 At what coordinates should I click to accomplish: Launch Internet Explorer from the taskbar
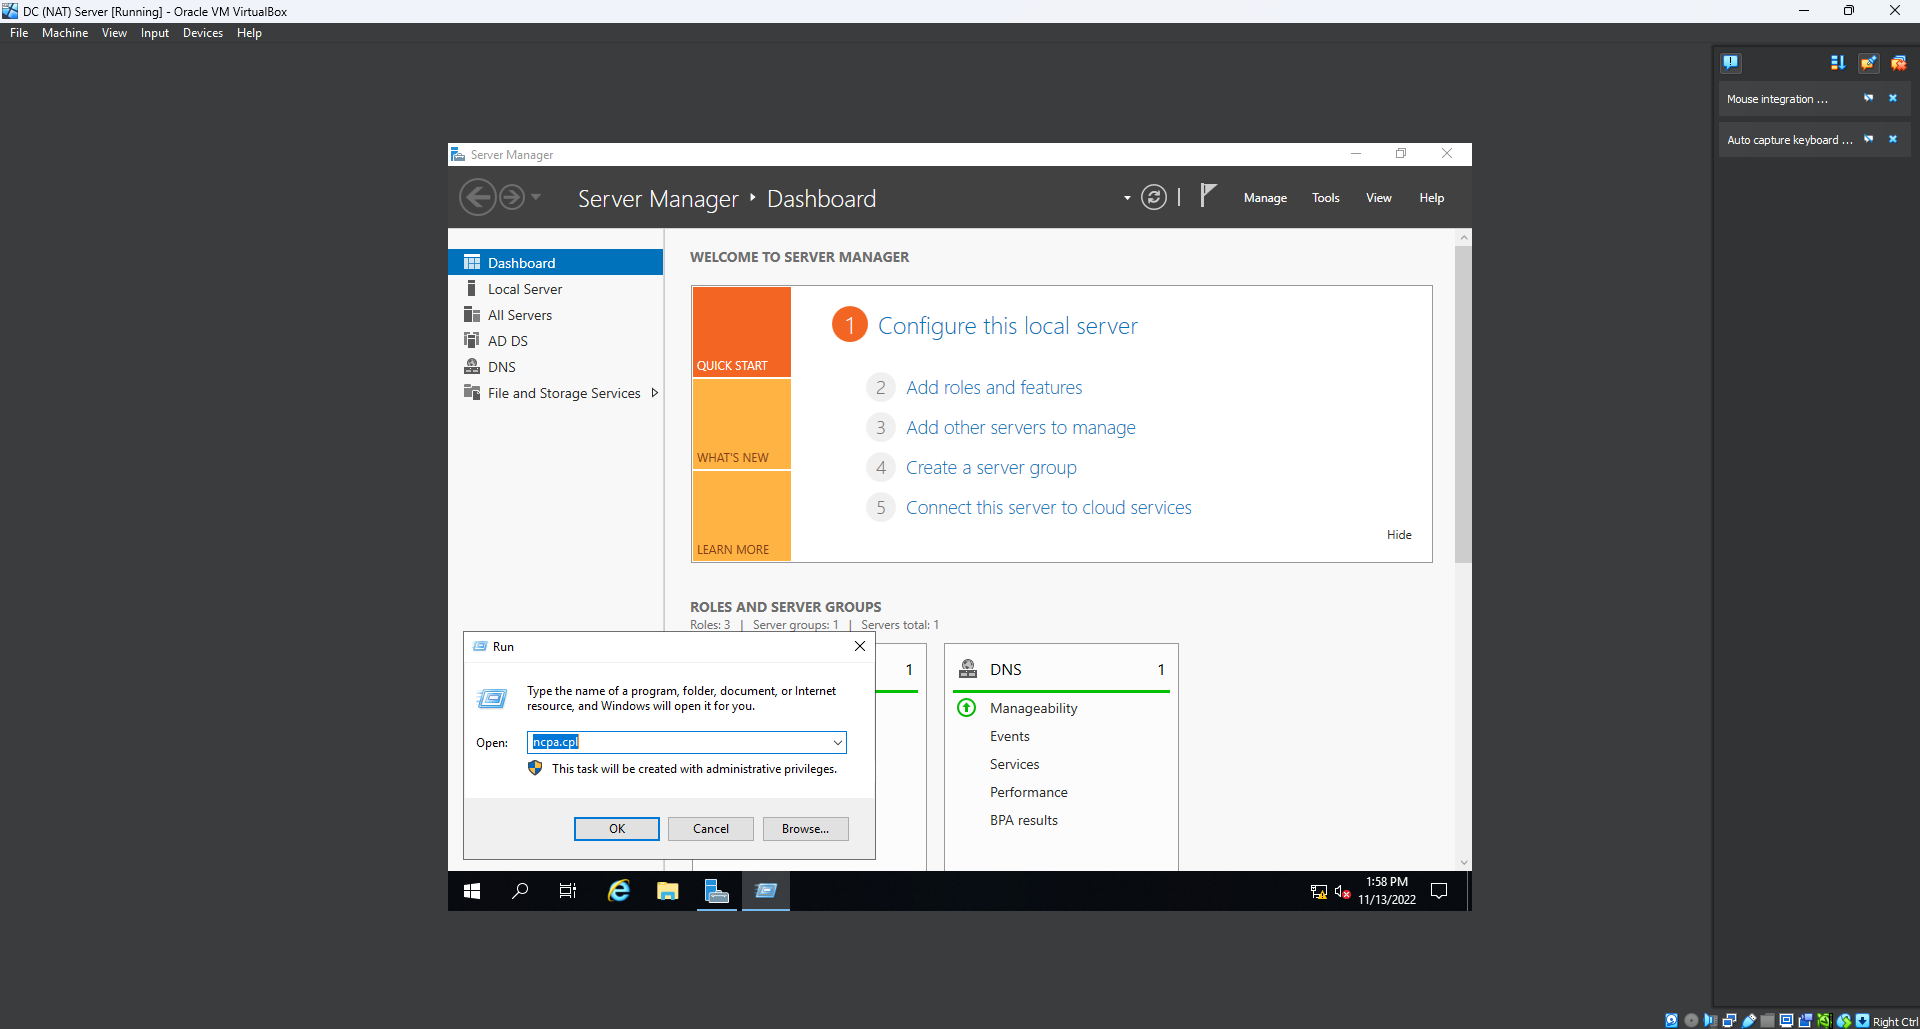tap(619, 890)
